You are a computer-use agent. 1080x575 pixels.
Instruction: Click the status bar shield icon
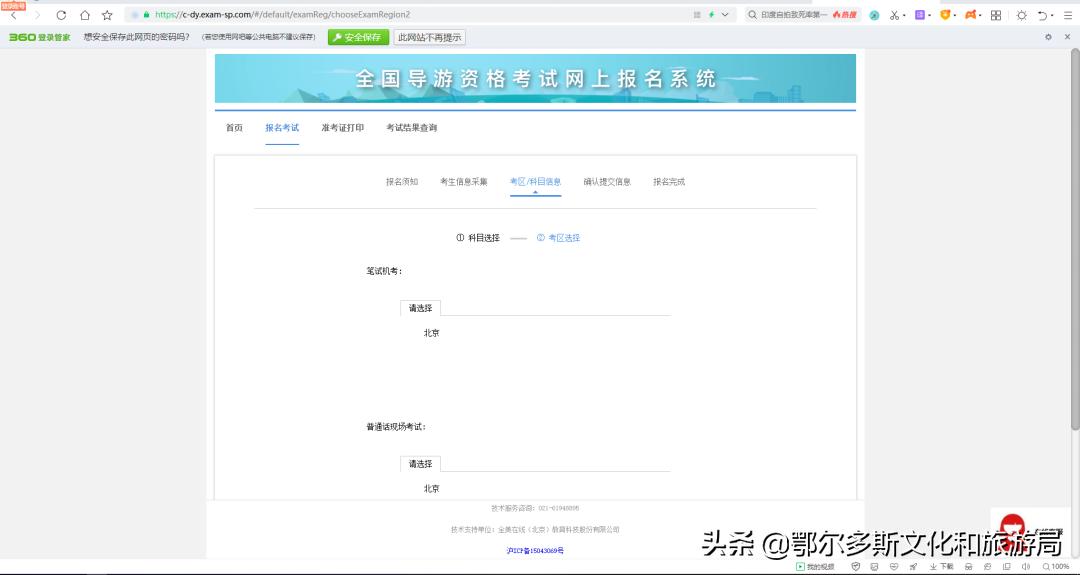tap(855, 567)
